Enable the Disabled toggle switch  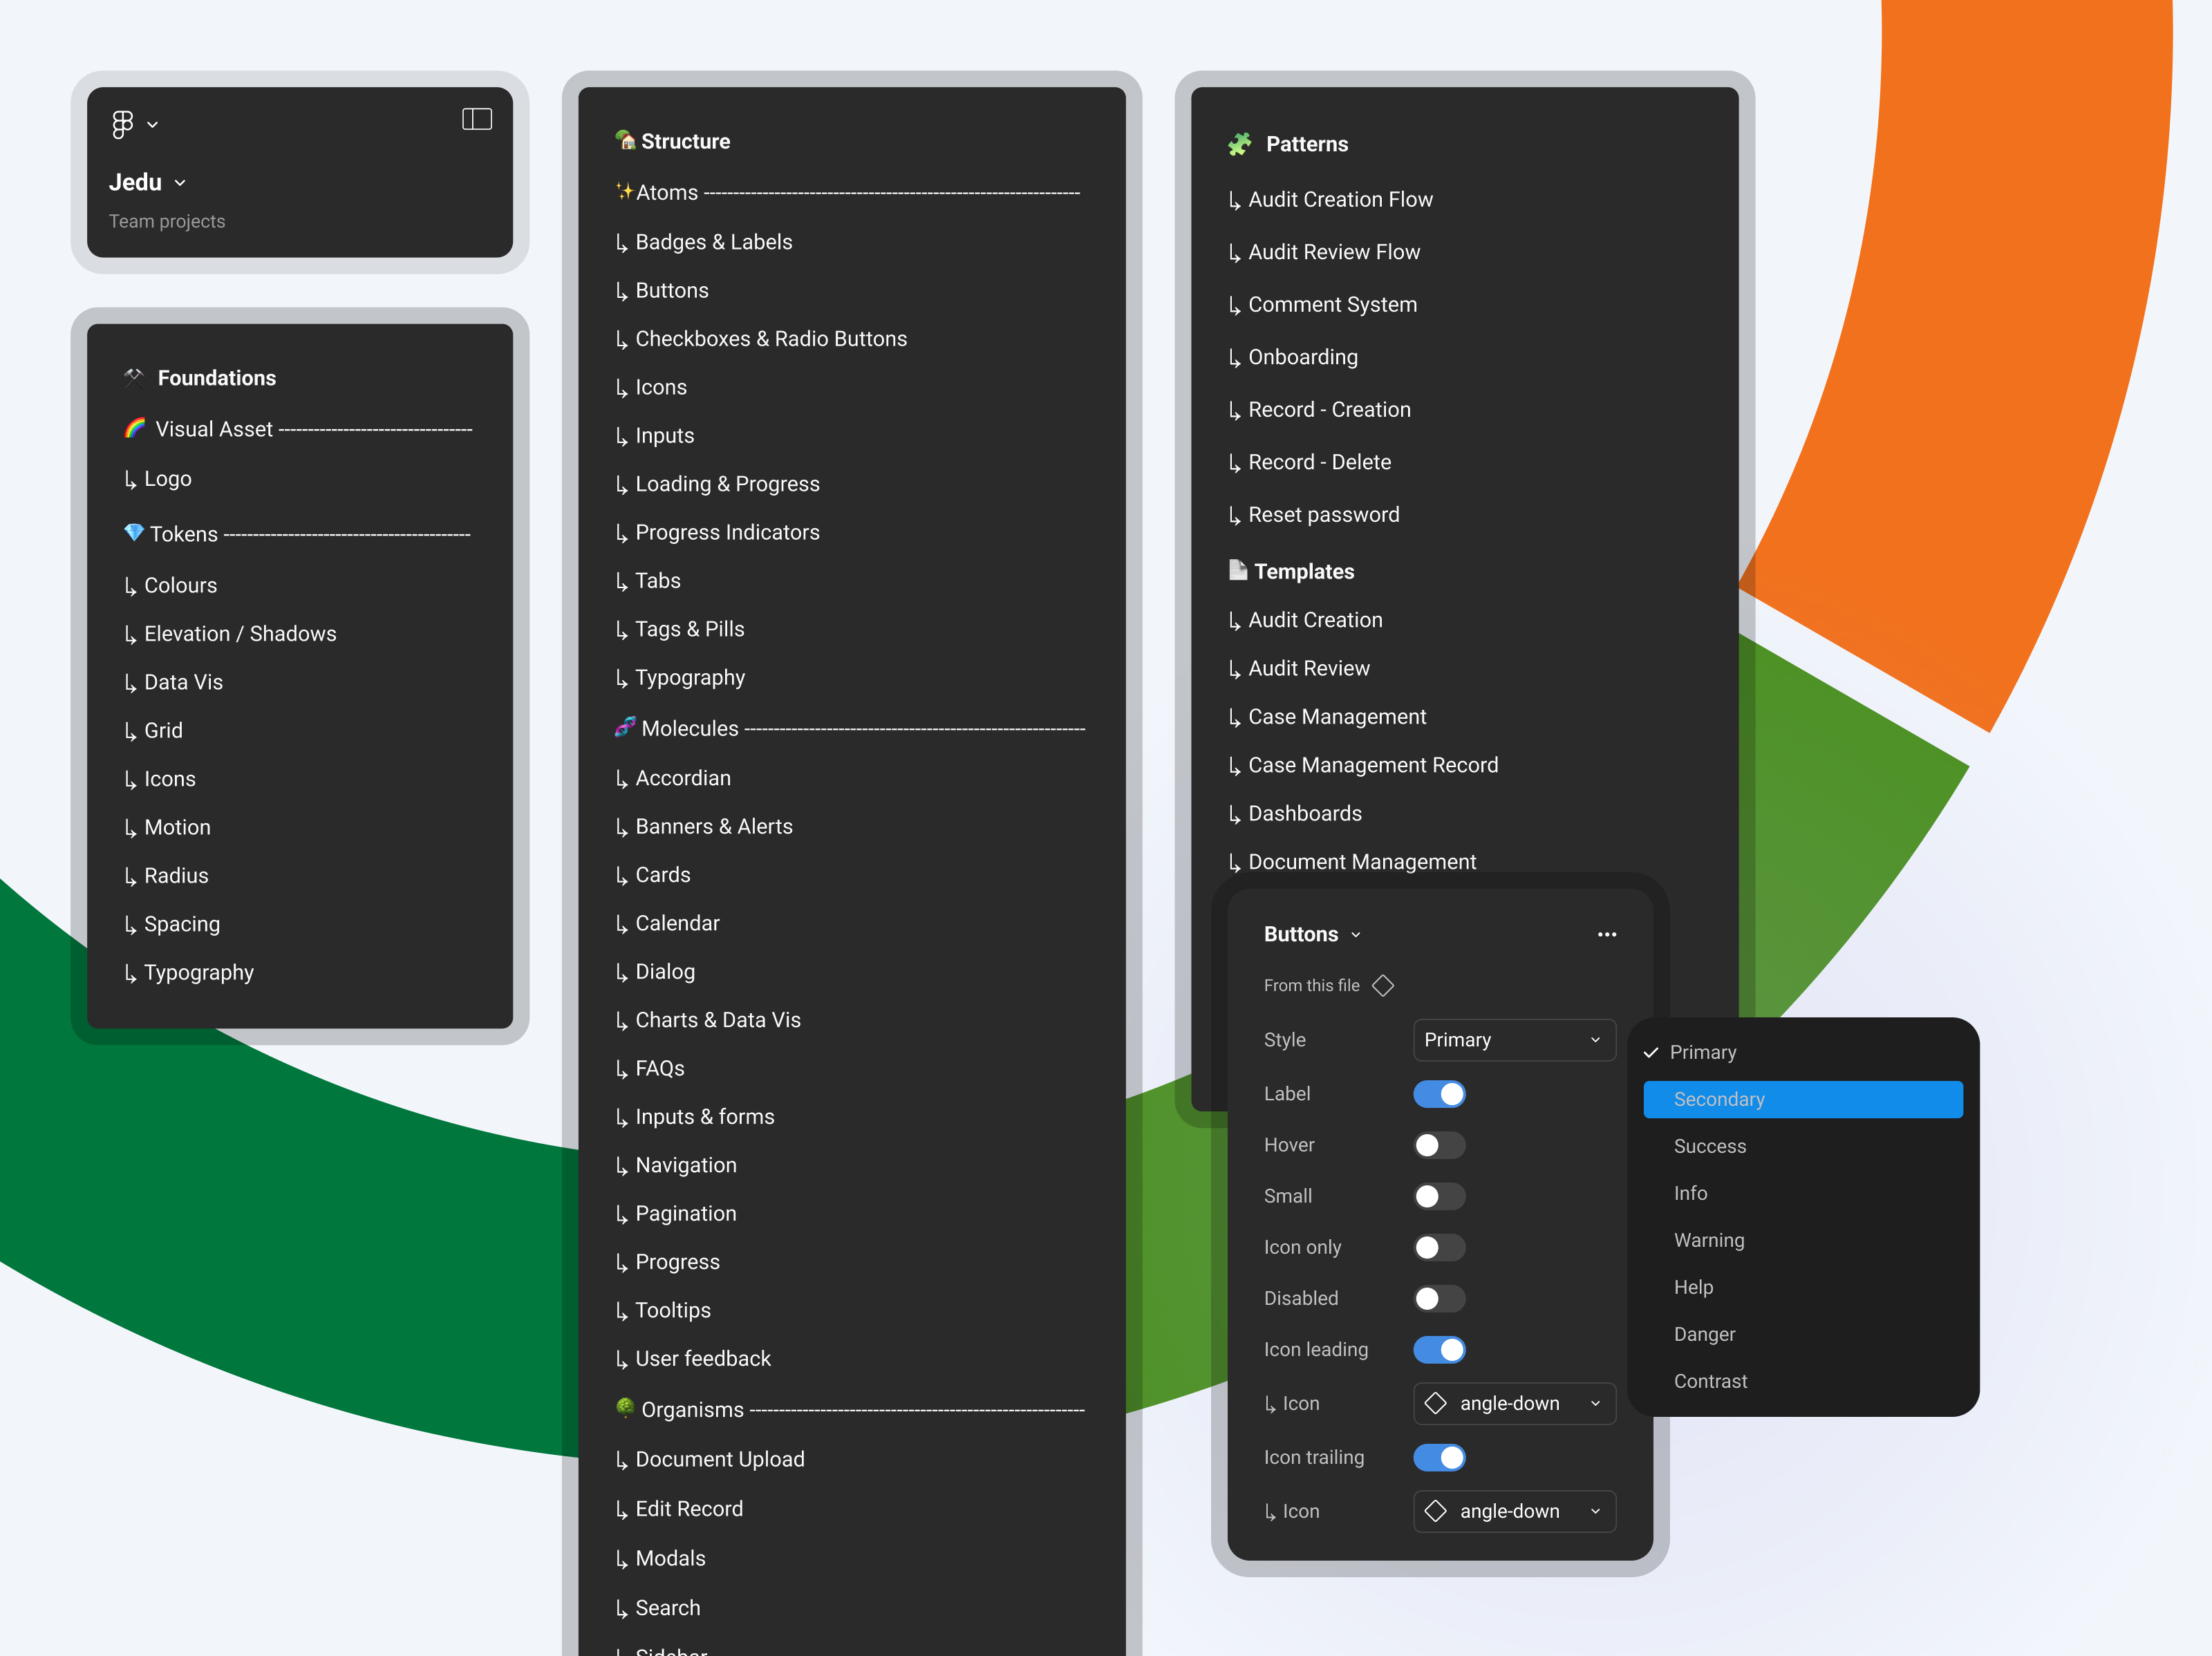click(x=1439, y=1298)
